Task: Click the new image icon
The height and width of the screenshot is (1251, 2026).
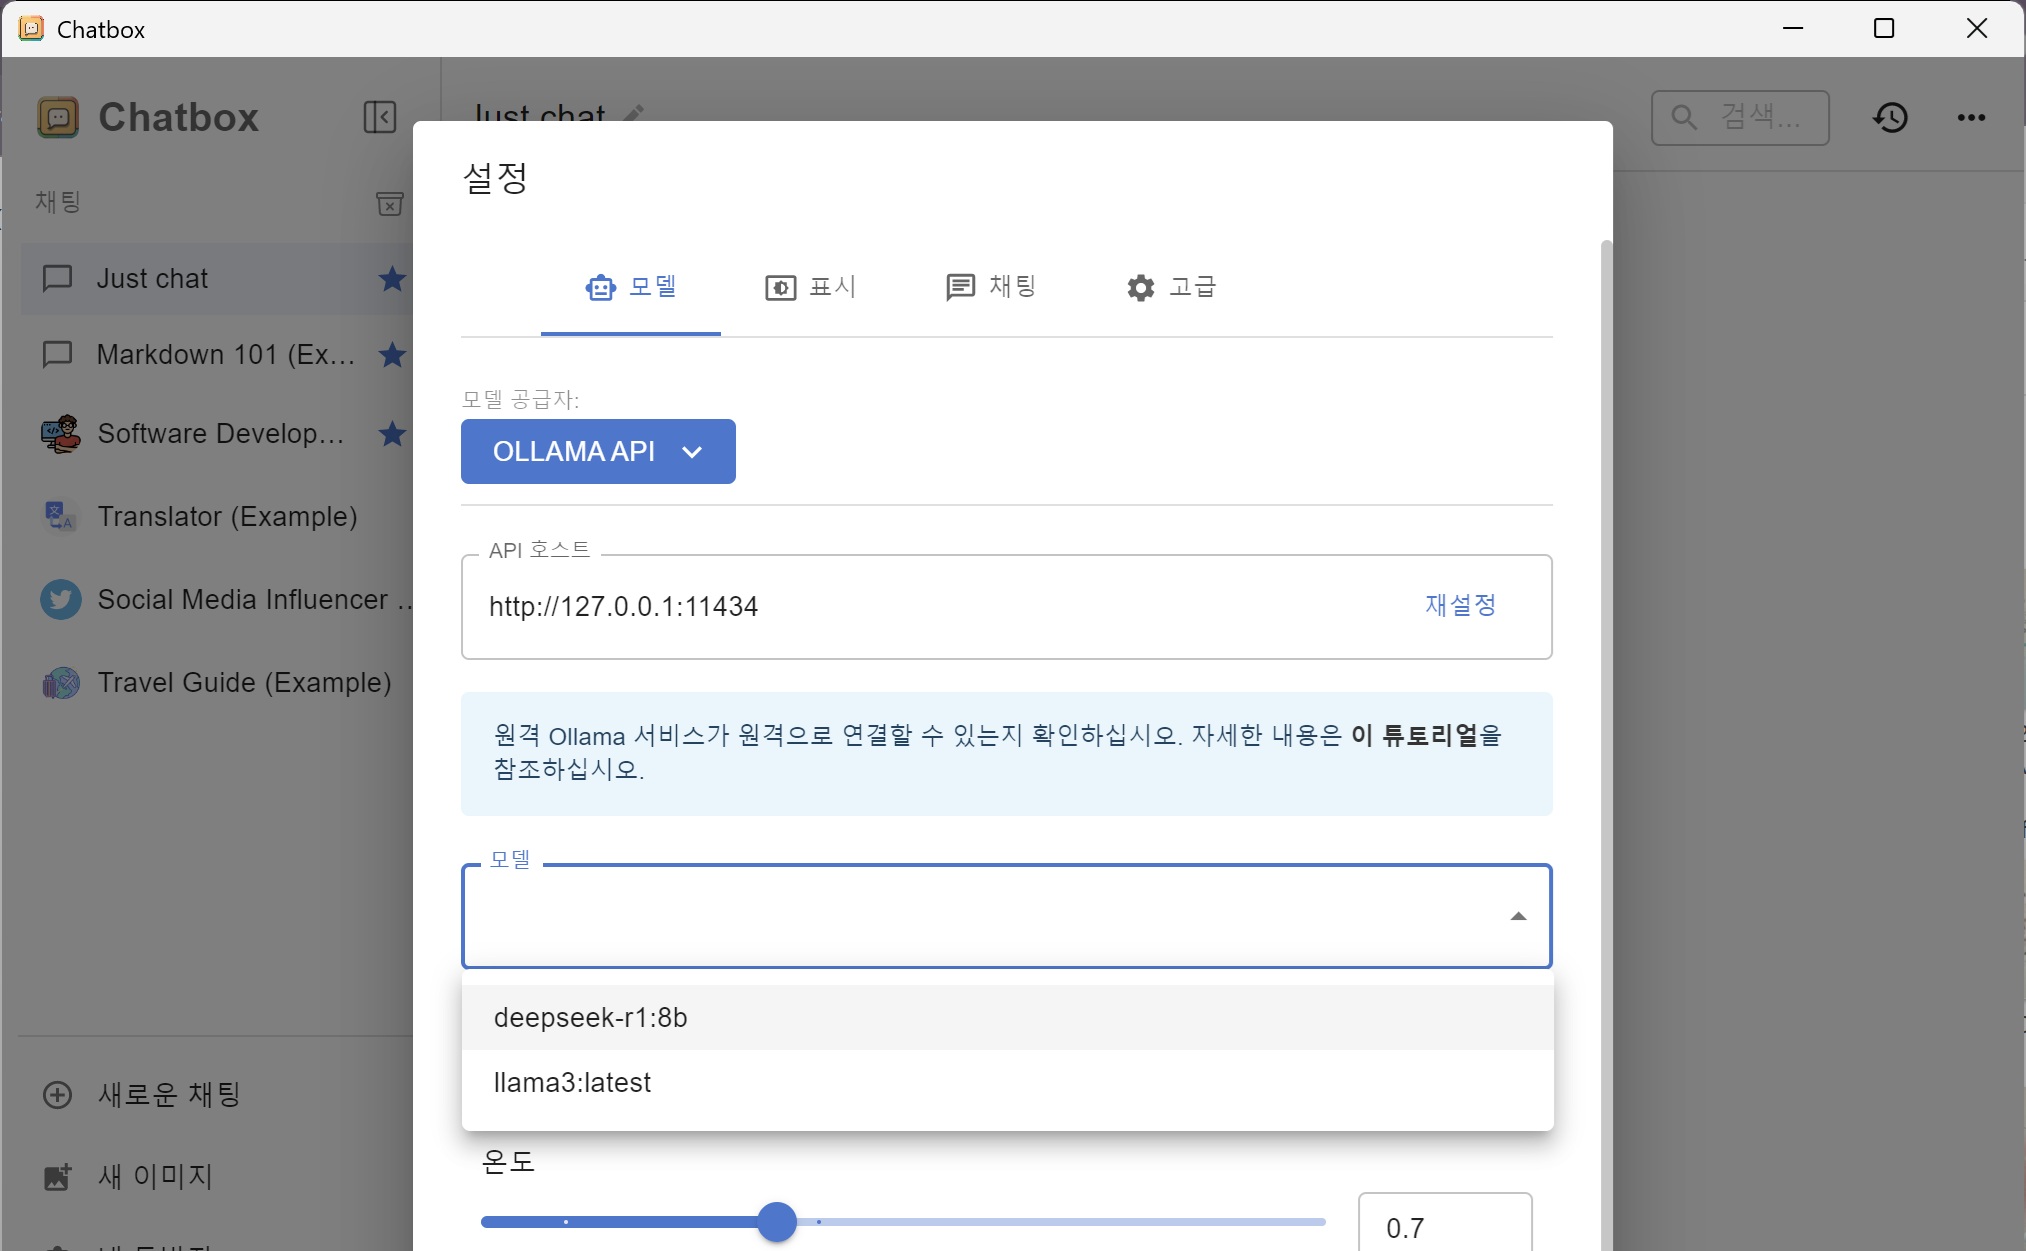Action: pyautogui.click(x=58, y=1177)
